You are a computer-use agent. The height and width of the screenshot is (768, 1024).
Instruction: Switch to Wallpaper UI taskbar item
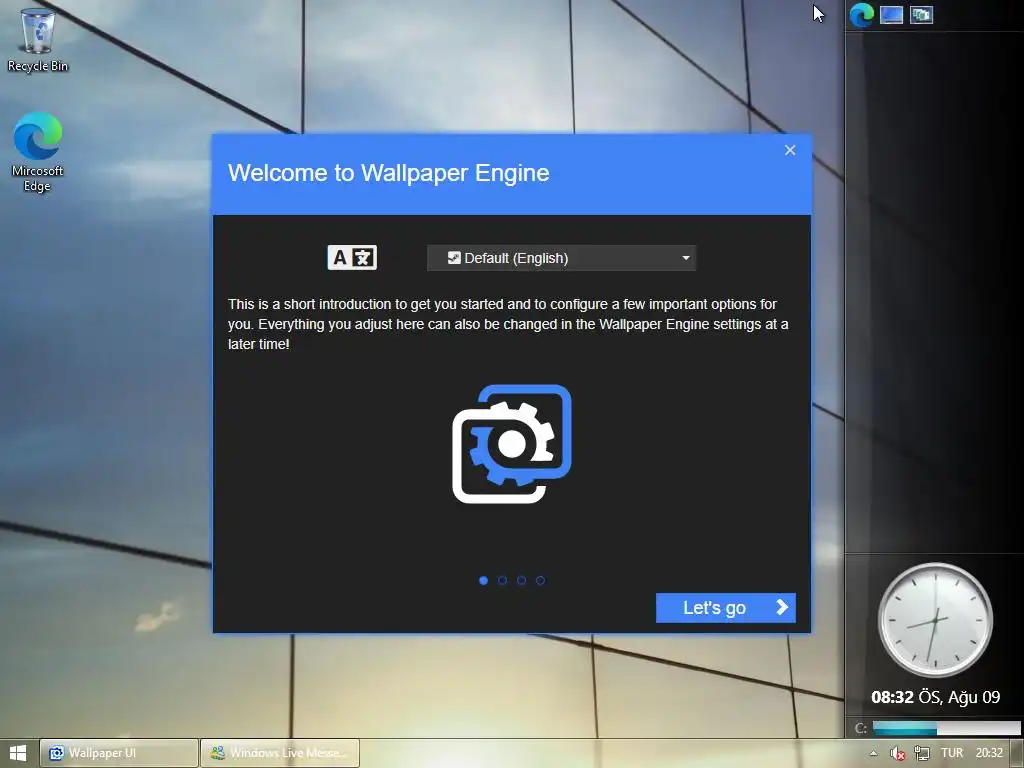coord(119,753)
